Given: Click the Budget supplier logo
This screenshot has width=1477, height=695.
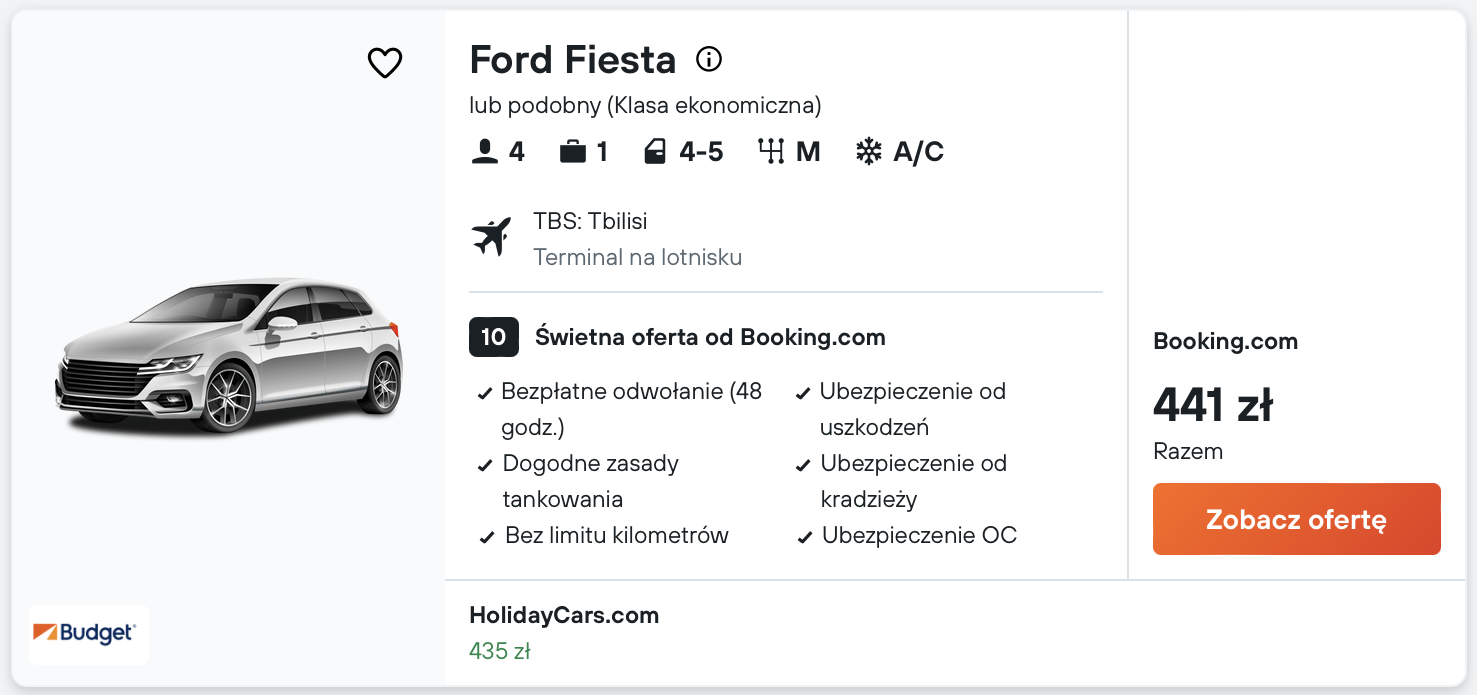Looking at the screenshot, I should [x=89, y=634].
